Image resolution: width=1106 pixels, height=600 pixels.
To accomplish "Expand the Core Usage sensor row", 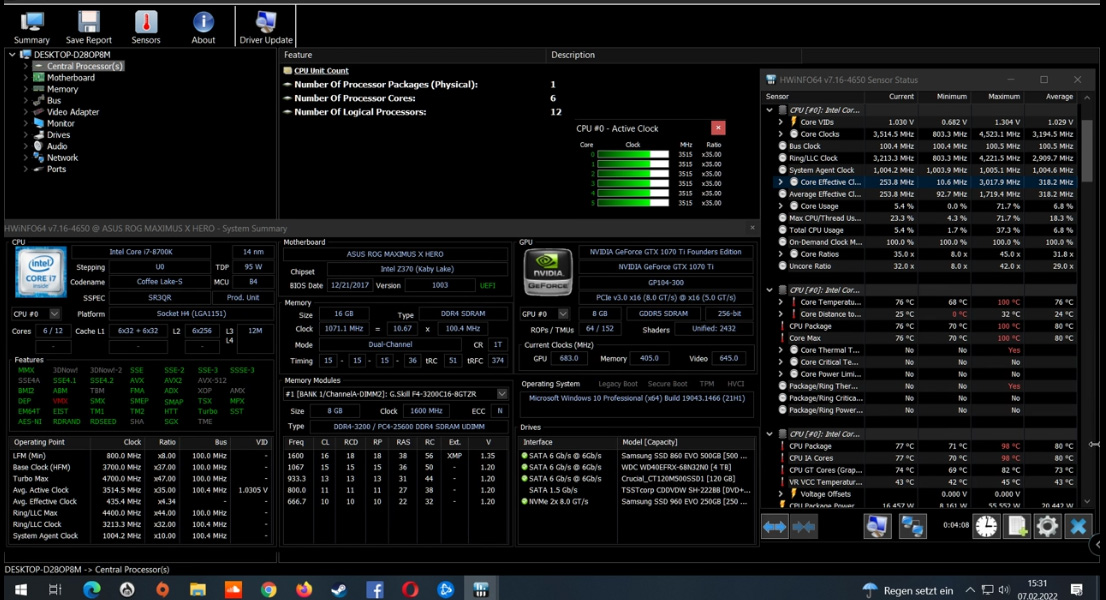I will click(x=781, y=206).
